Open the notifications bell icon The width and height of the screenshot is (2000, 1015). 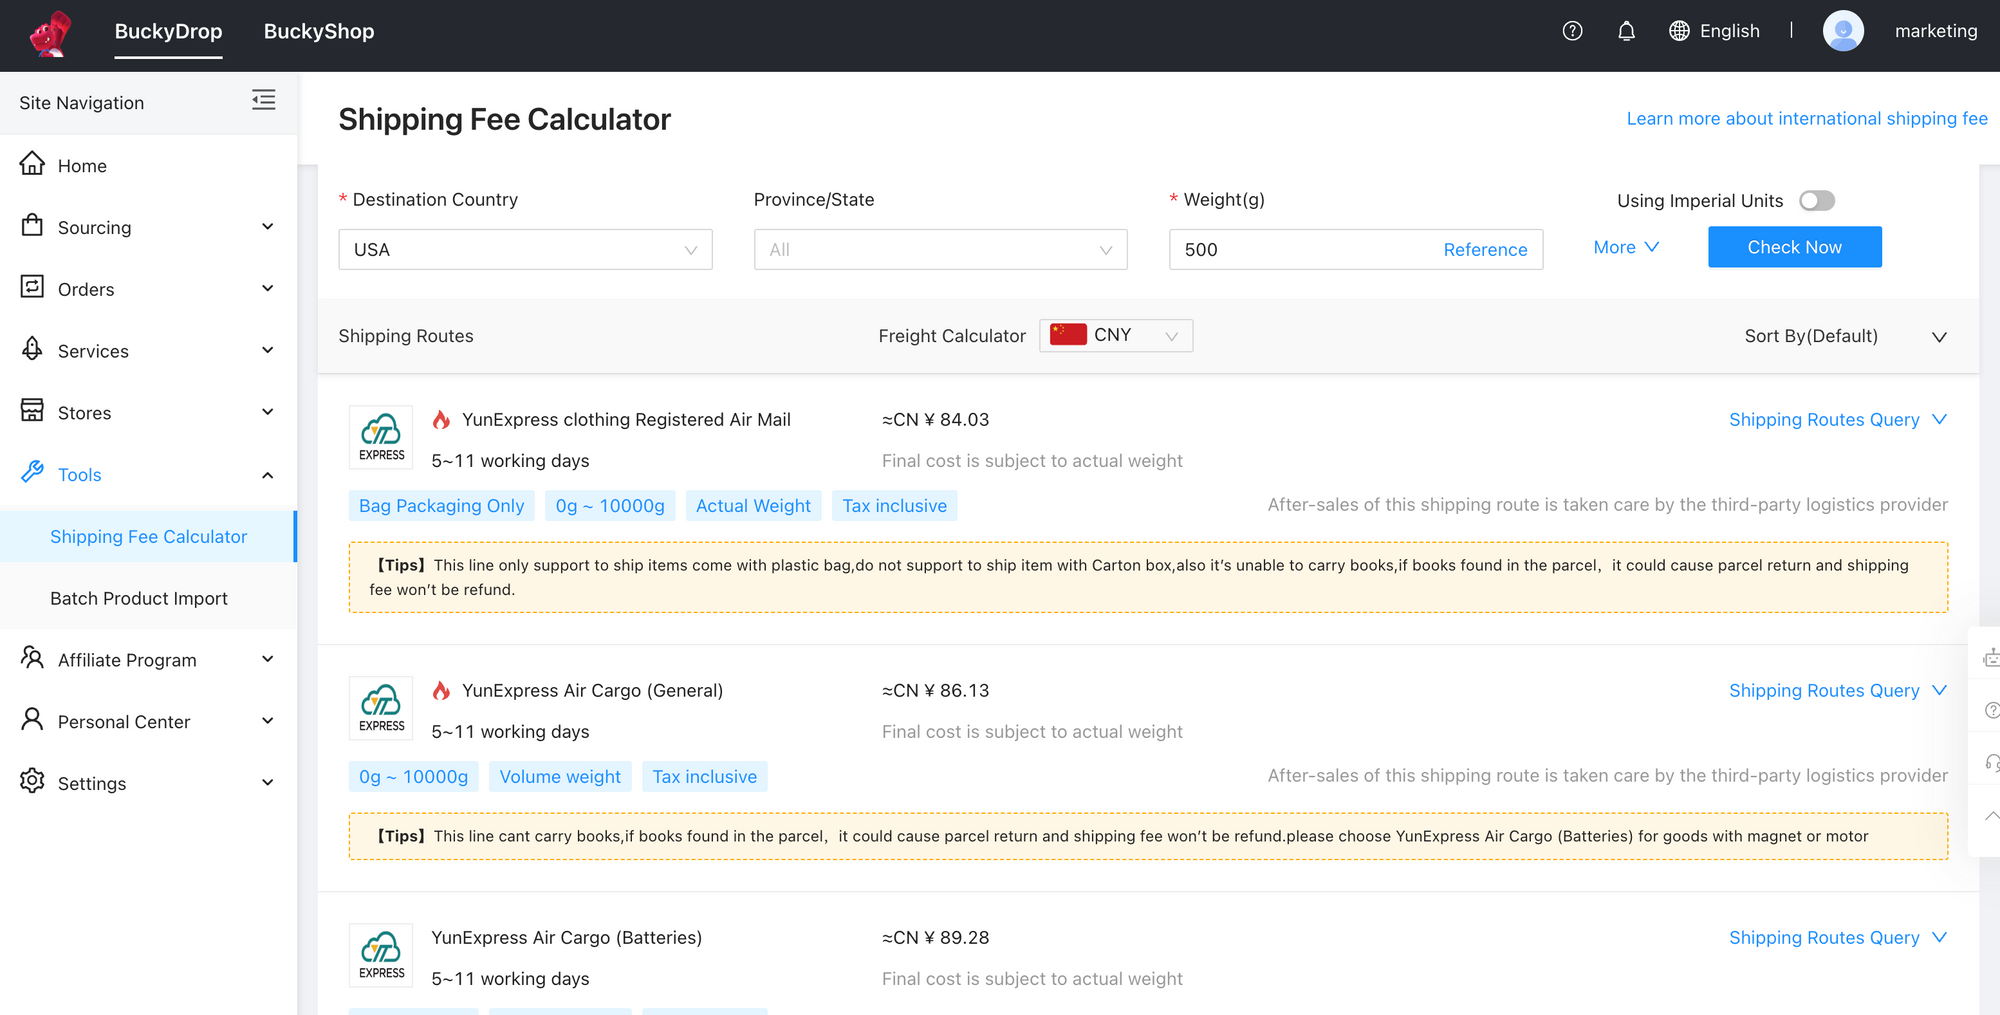1626,31
